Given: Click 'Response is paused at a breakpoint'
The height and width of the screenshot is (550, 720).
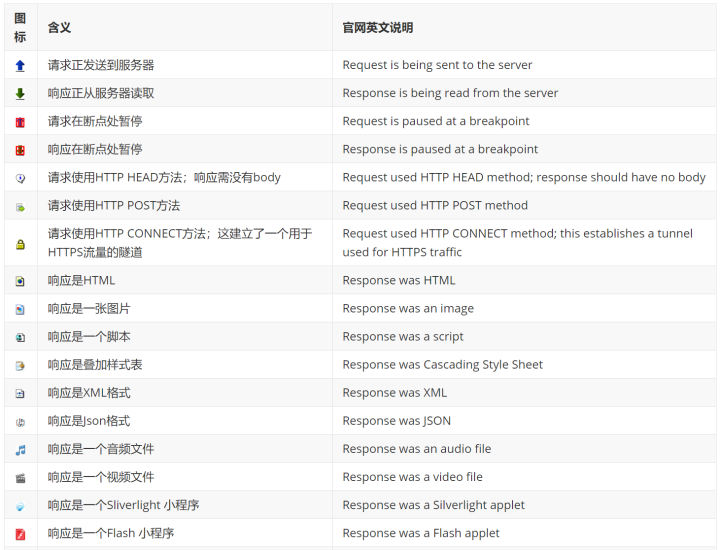Looking at the screenshot, I should [440, 149].
